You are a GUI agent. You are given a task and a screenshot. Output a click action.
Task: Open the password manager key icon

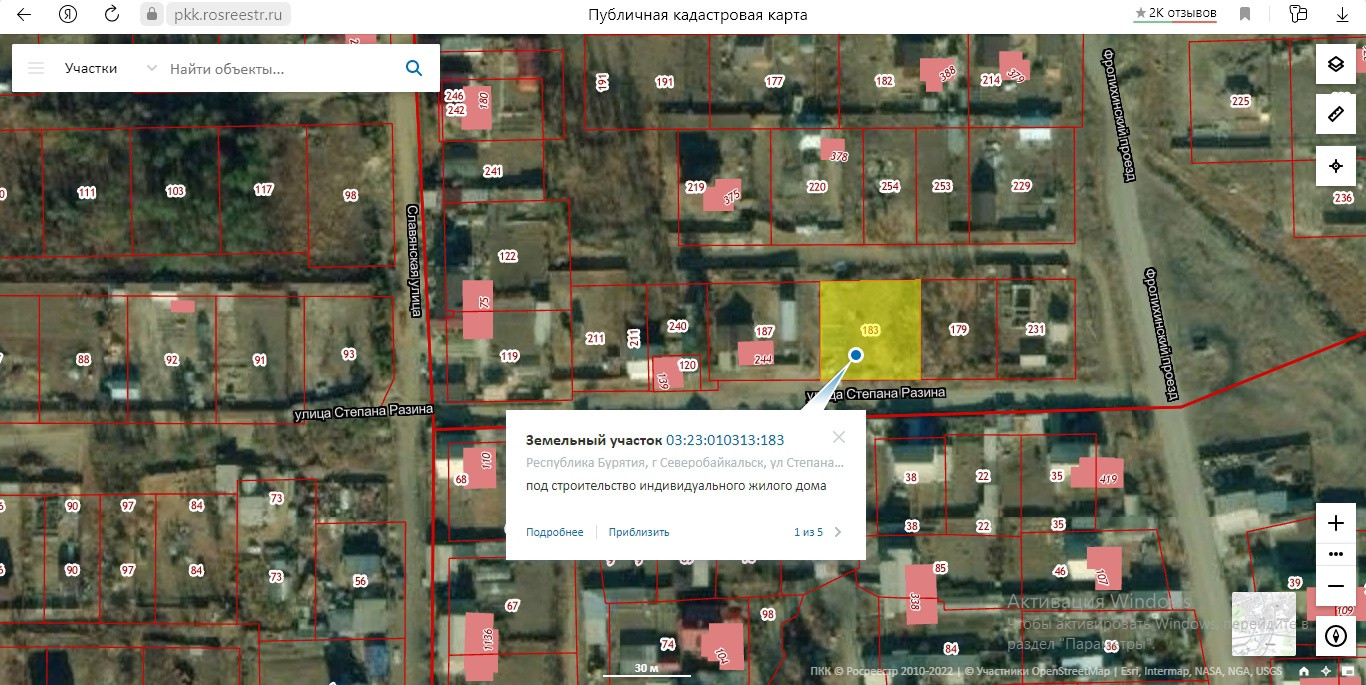1298,14
